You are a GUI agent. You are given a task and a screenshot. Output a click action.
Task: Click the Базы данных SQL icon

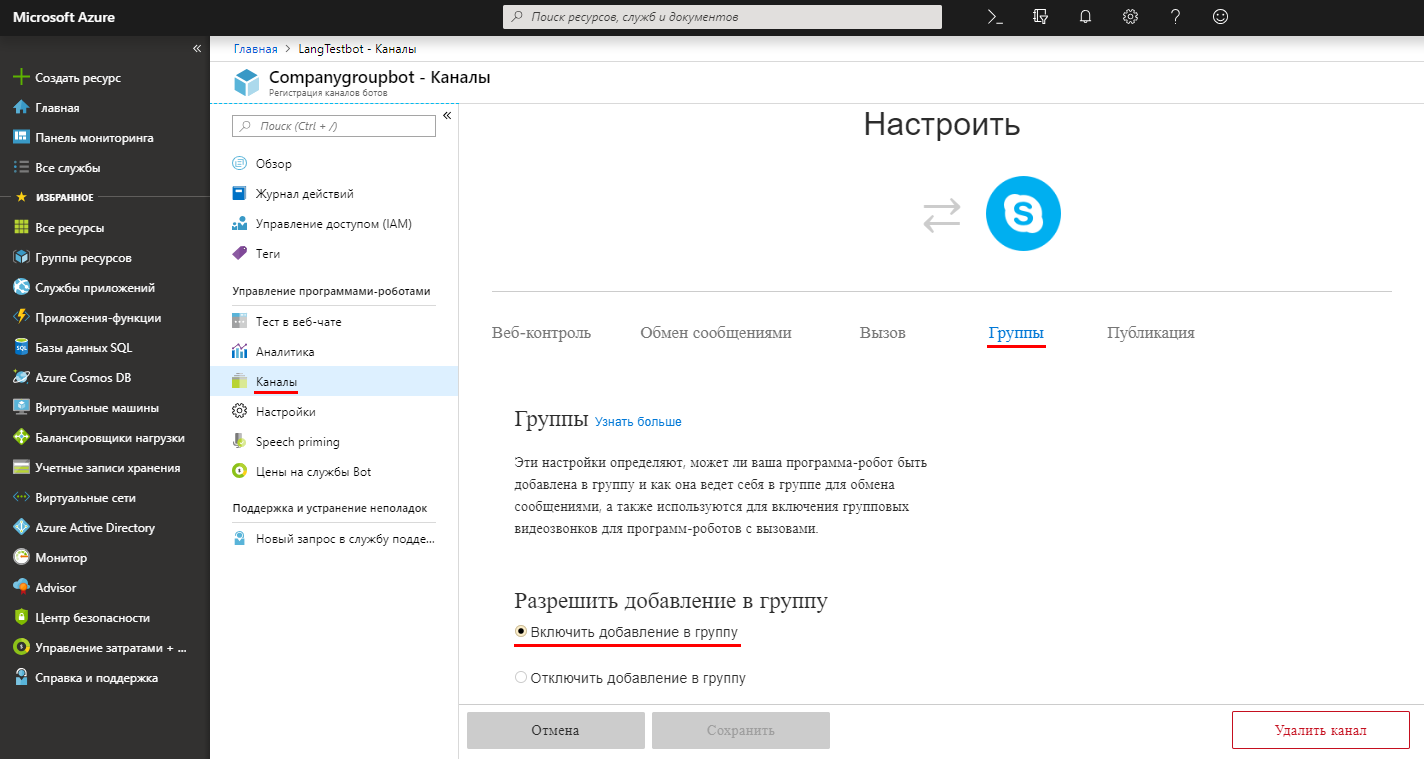coord(20,348)
